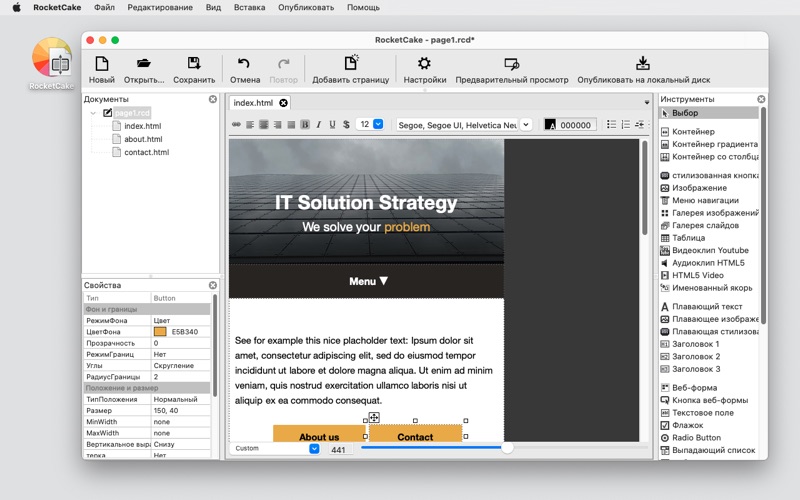
Task: Align text left
Action: pos(250,124)
